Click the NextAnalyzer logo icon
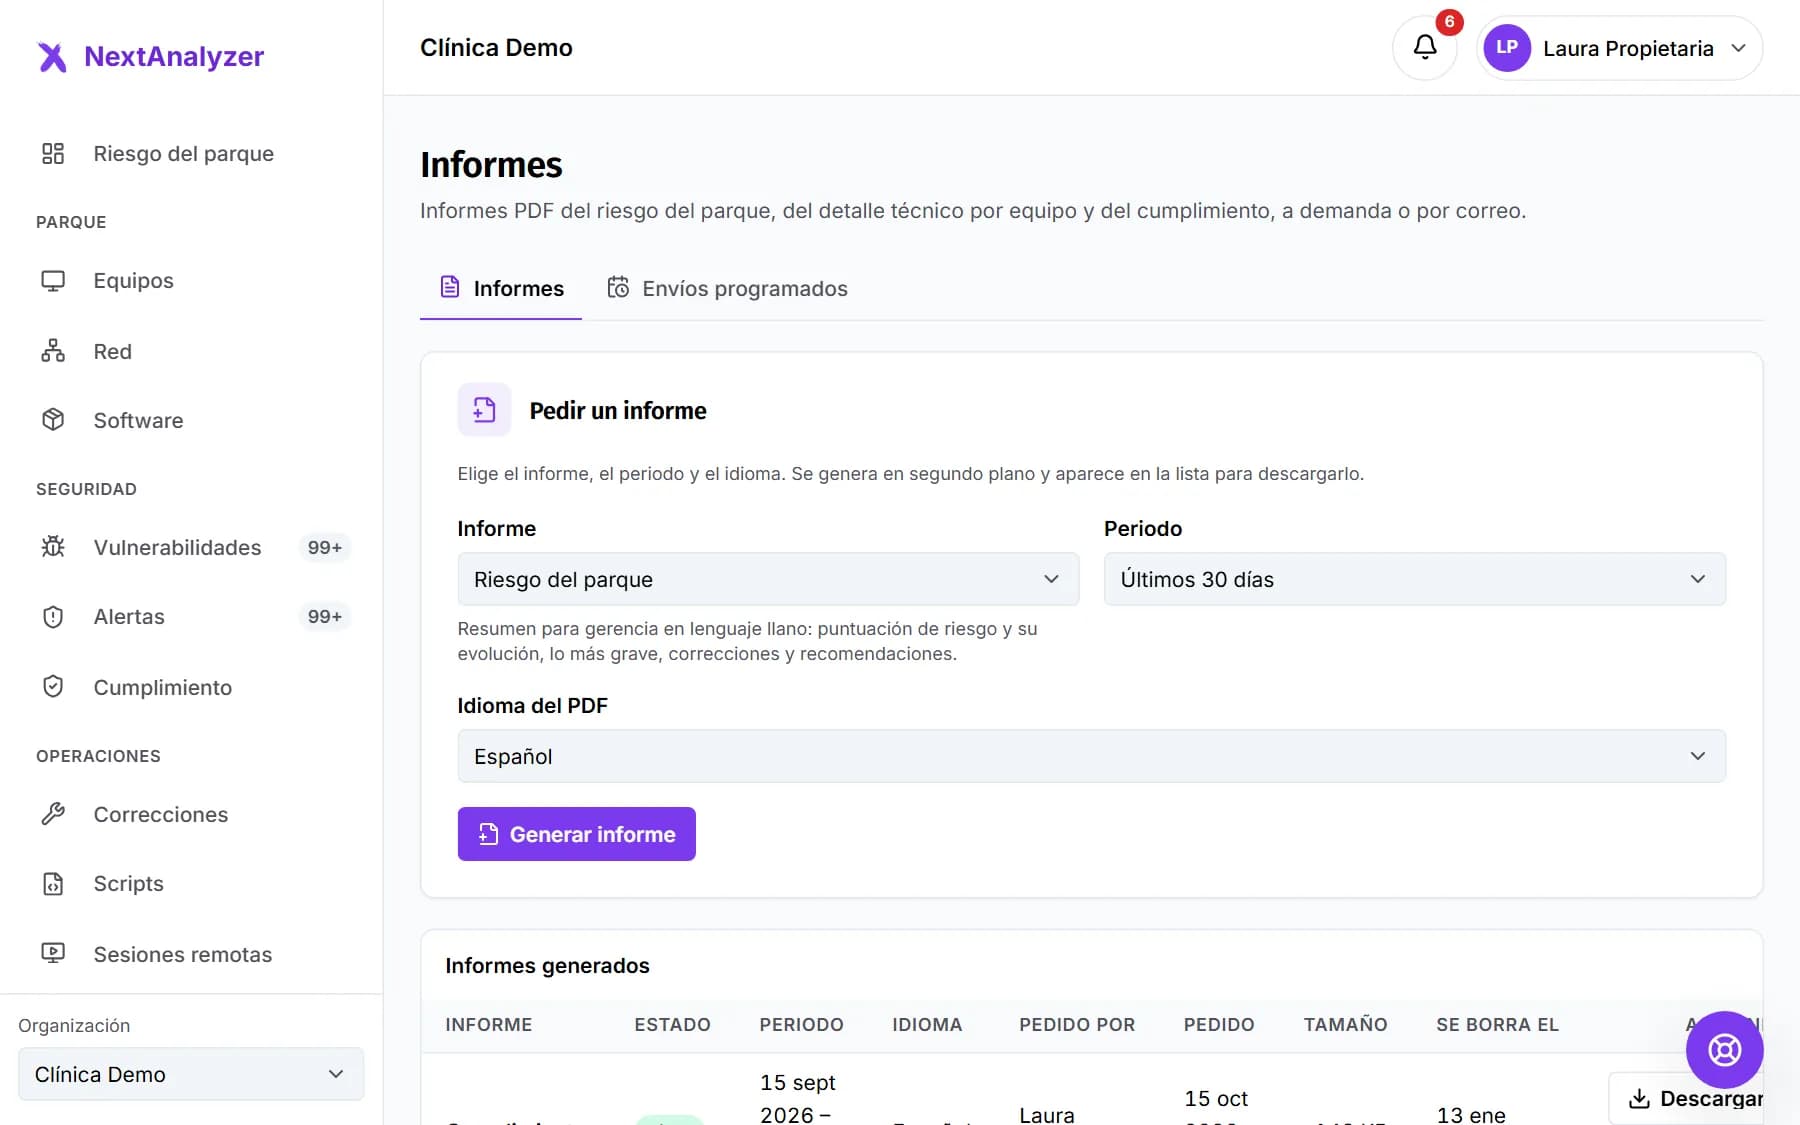This screenshot has height=1125, width=1800. pos(52,57)
